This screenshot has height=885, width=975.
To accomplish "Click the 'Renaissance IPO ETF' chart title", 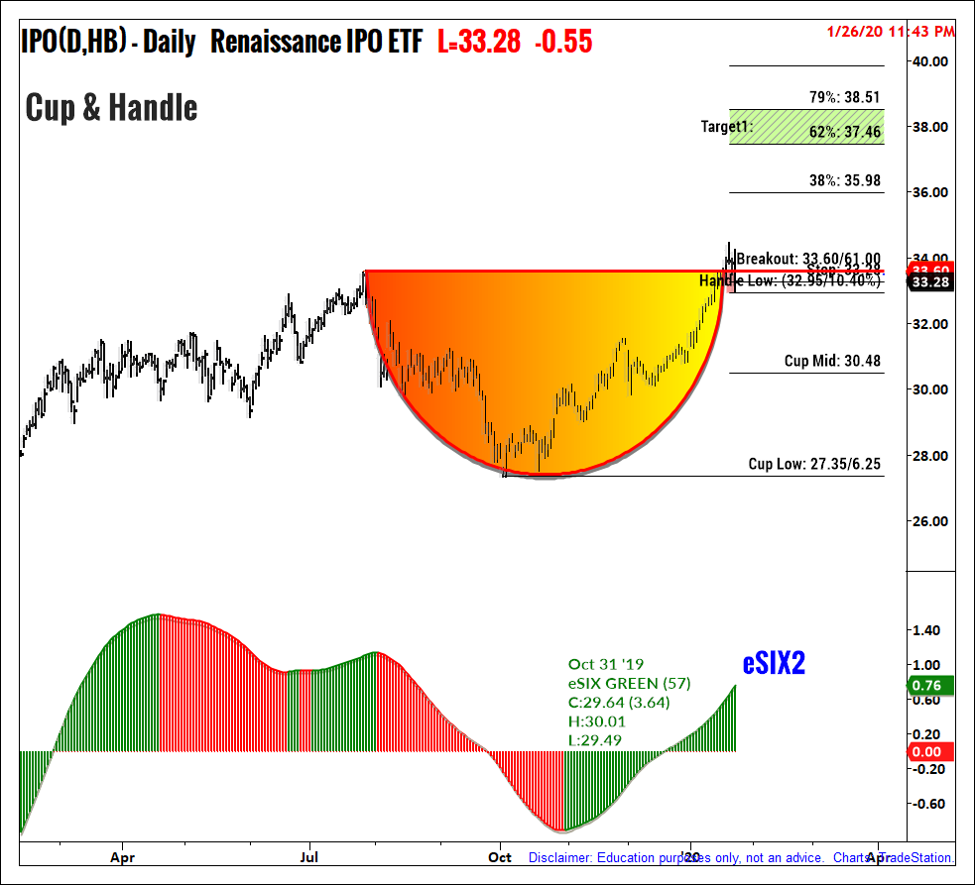I will pos(317,42).
